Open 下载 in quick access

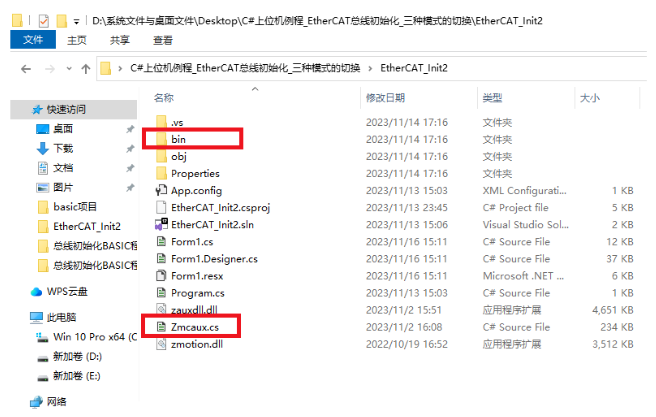pyautogui.click(x=63, y=148)
